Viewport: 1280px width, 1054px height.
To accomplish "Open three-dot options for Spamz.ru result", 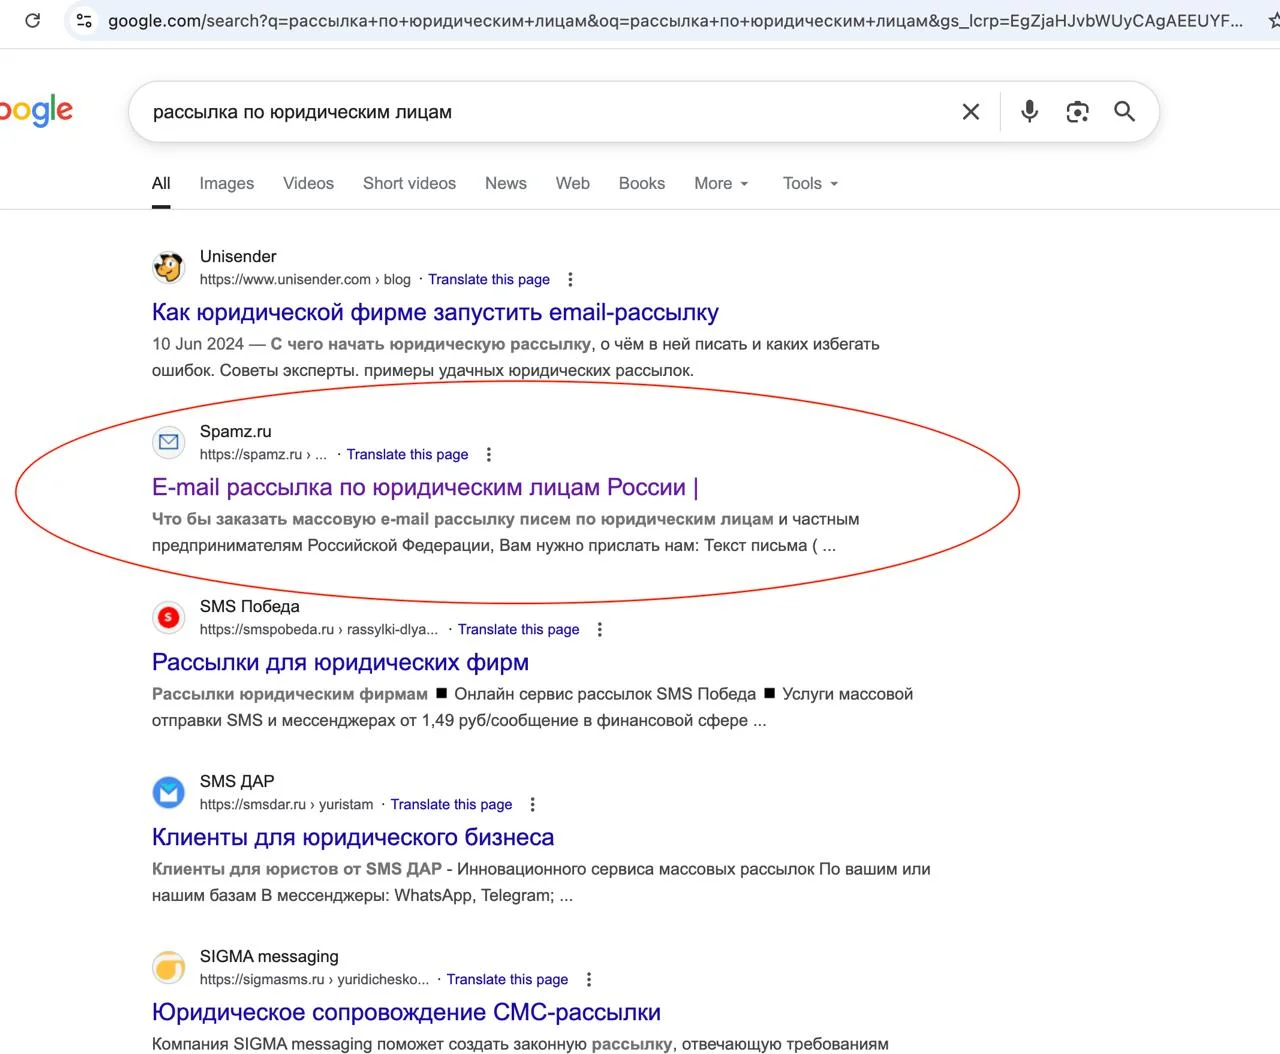I will tap(488, 455).
